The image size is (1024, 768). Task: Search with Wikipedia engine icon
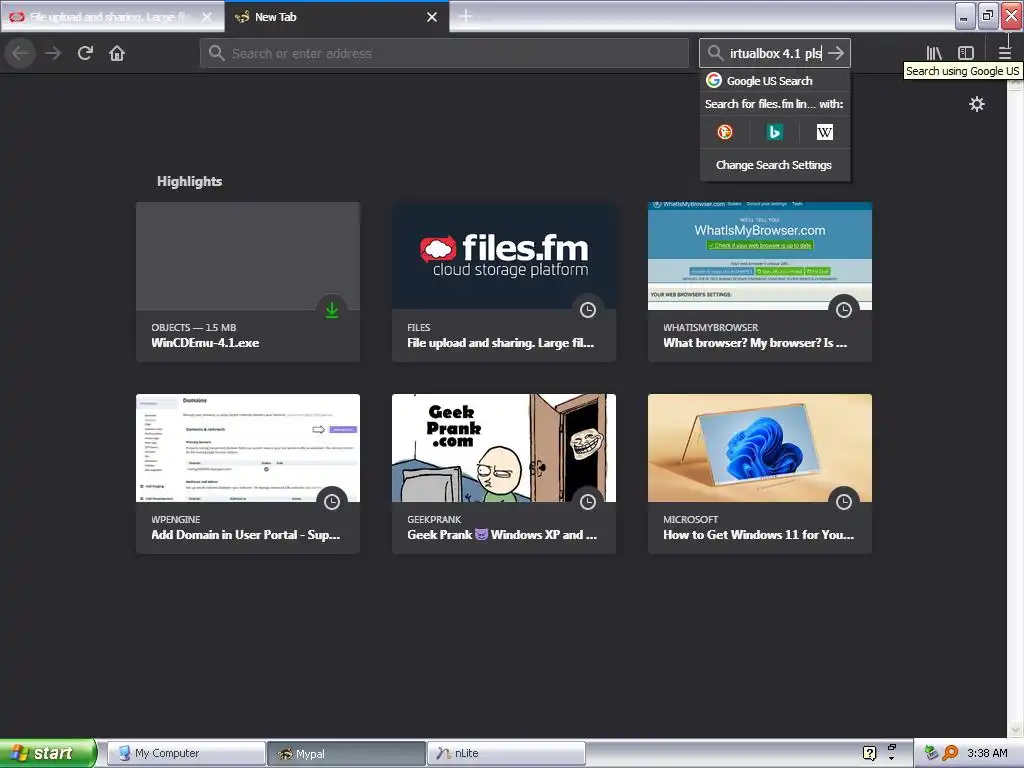click(825, 133)
